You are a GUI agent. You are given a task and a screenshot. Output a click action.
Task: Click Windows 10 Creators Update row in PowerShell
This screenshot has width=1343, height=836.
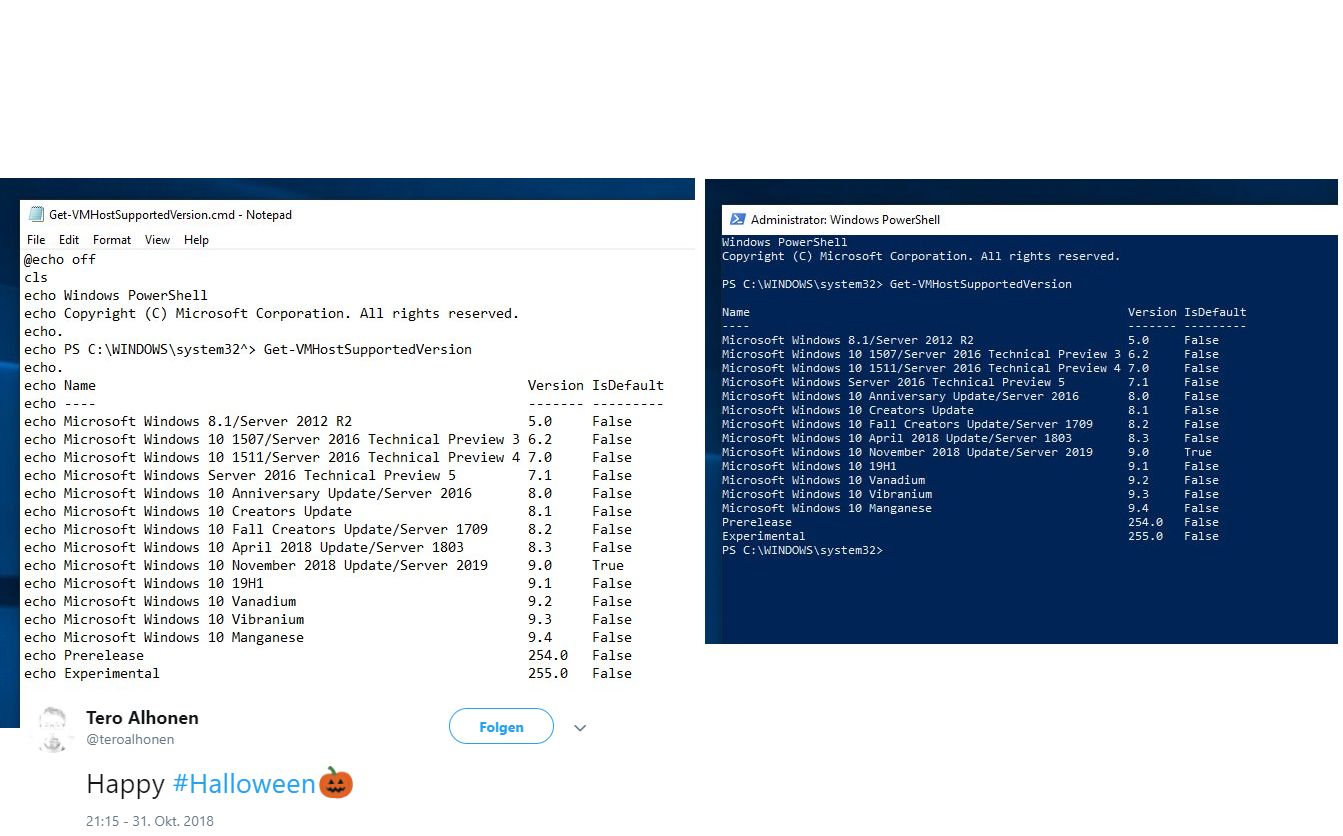[x=970, y=410]
